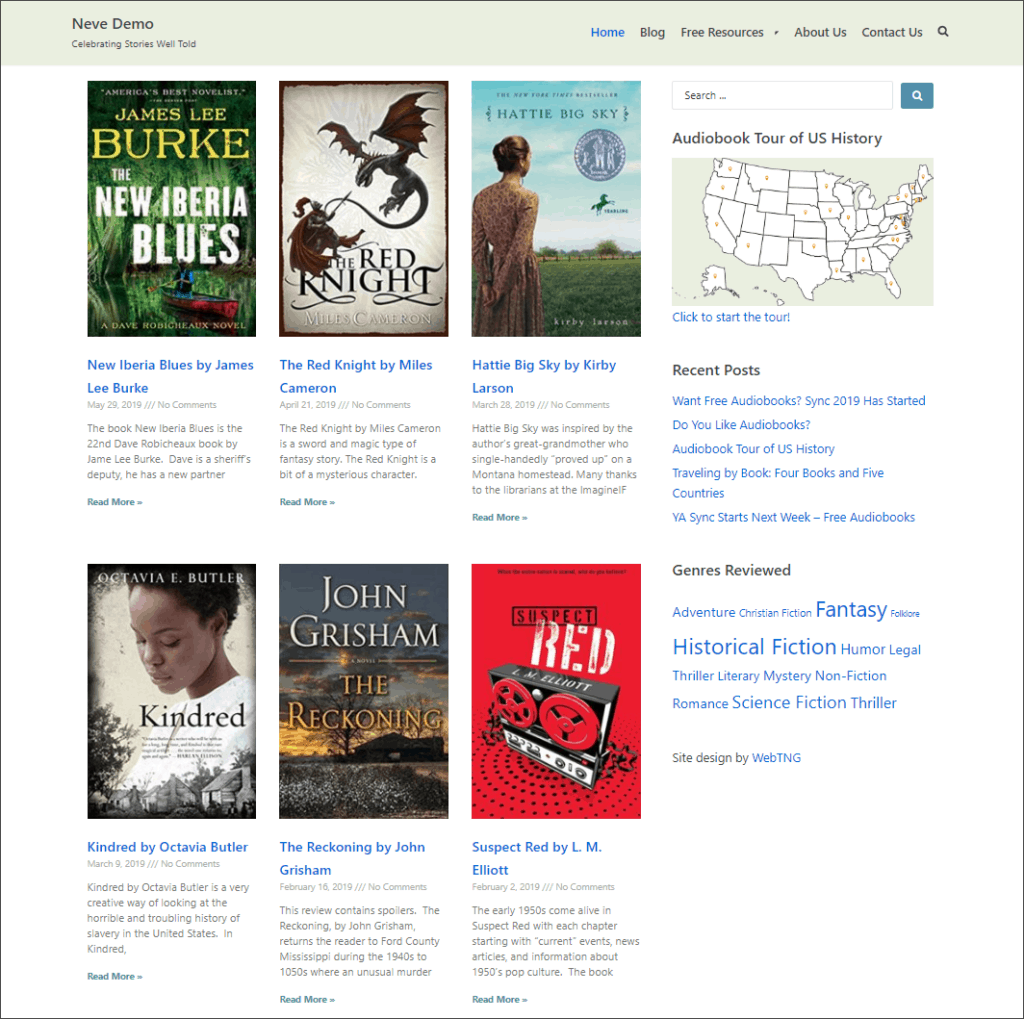The image size is (1024, 1019).
Task: Open Kindred book cover image
Action: [x=172, y=691]
